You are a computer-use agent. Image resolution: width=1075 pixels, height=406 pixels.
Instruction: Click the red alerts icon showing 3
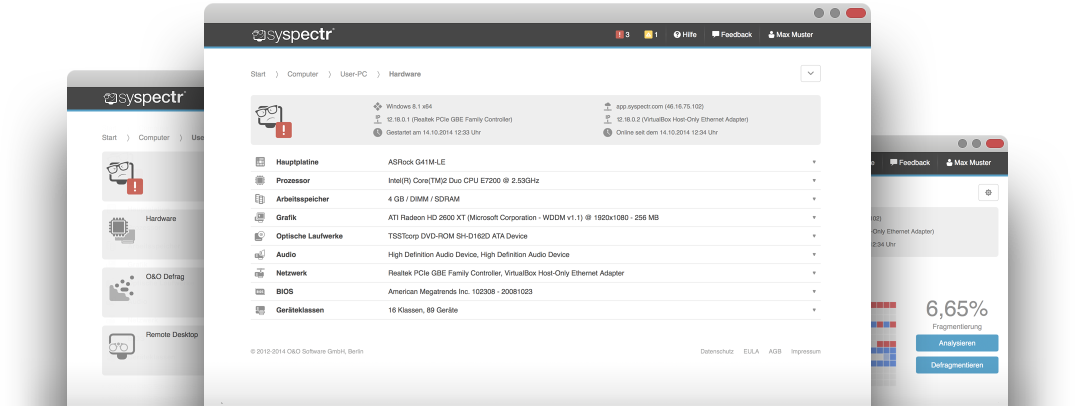pos(622,35)
